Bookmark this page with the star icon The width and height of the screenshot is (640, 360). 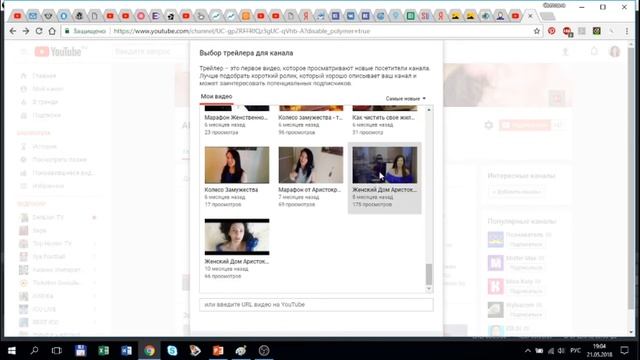[537, 31]
